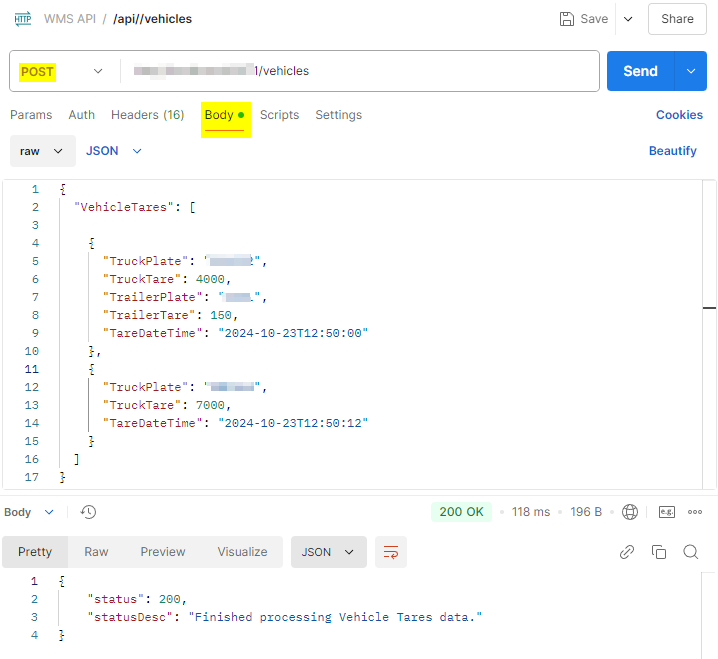Click the TrailerTare value 150
The image size is (718, 659).
click(x=221, y=315)
